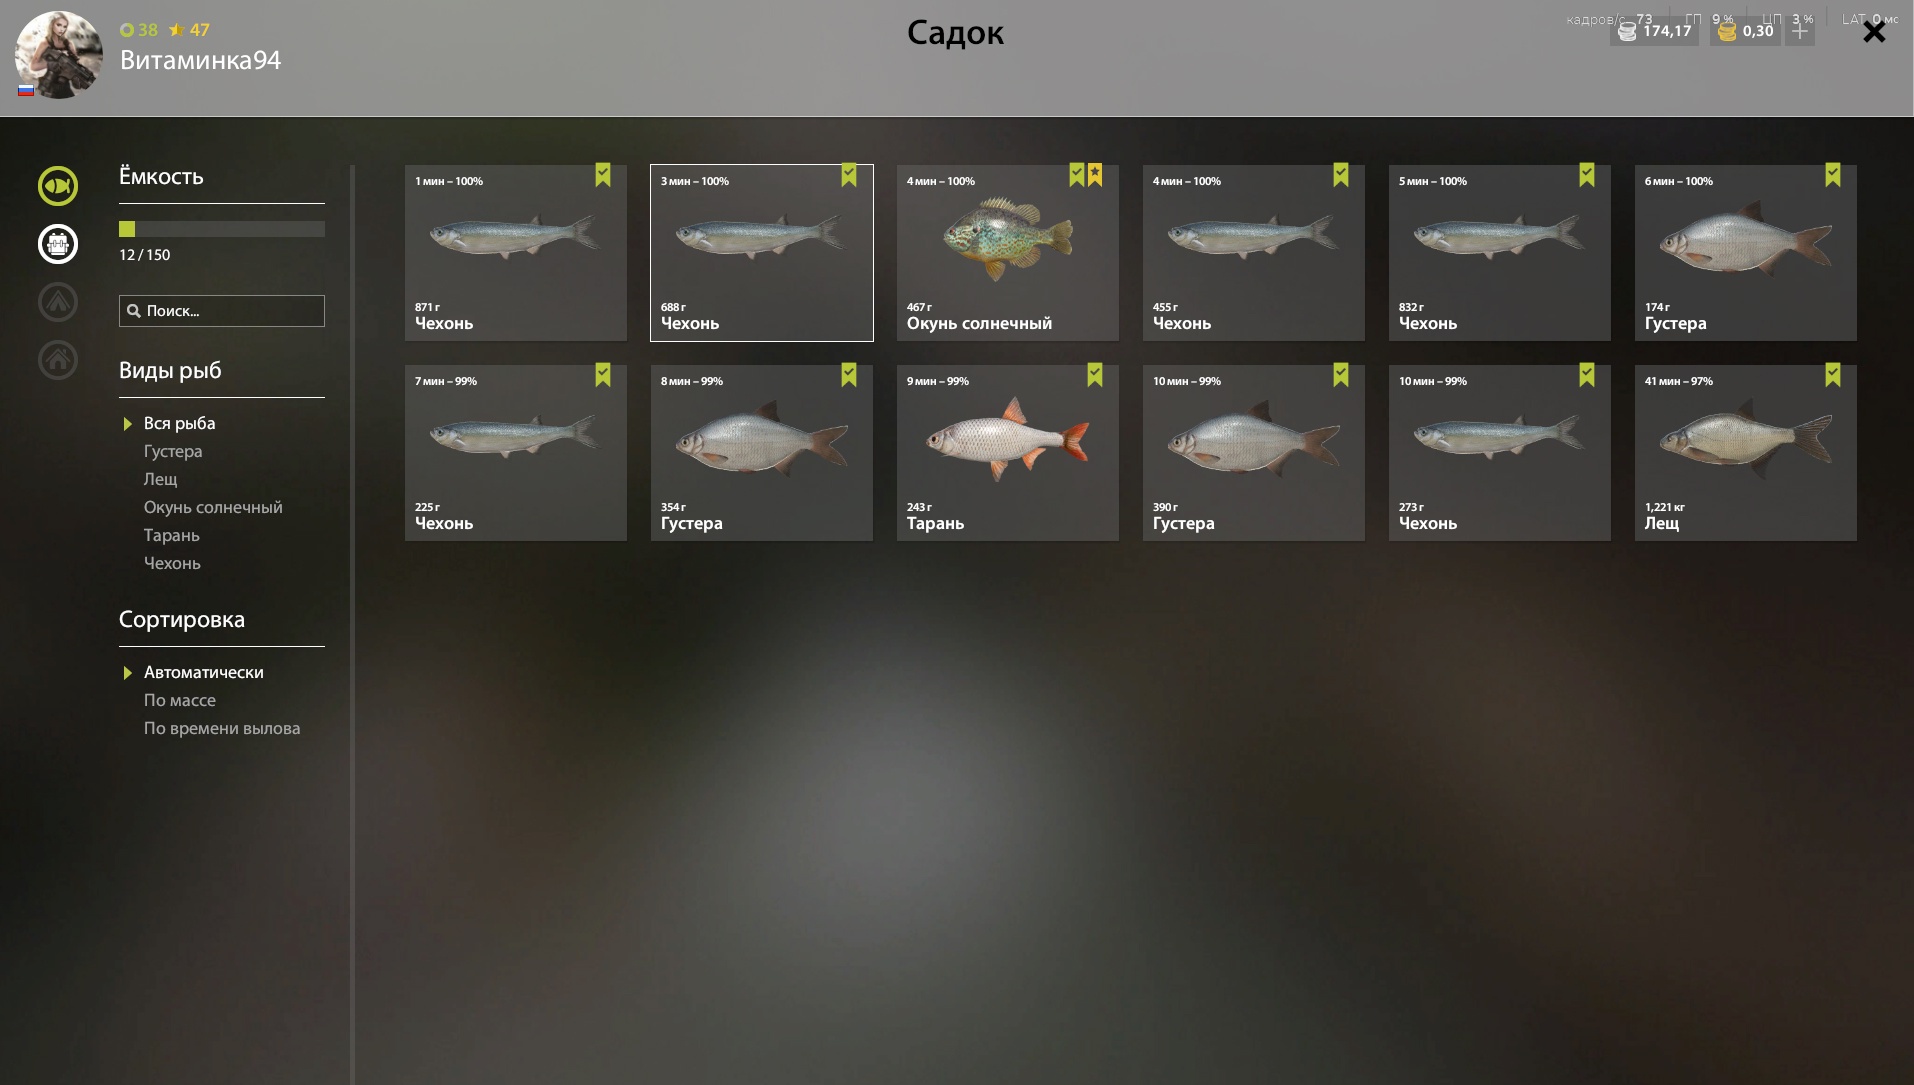1914x1085 pixels.
Task: Sort fish По времени вылова
Action: click(x=222, y=728)
